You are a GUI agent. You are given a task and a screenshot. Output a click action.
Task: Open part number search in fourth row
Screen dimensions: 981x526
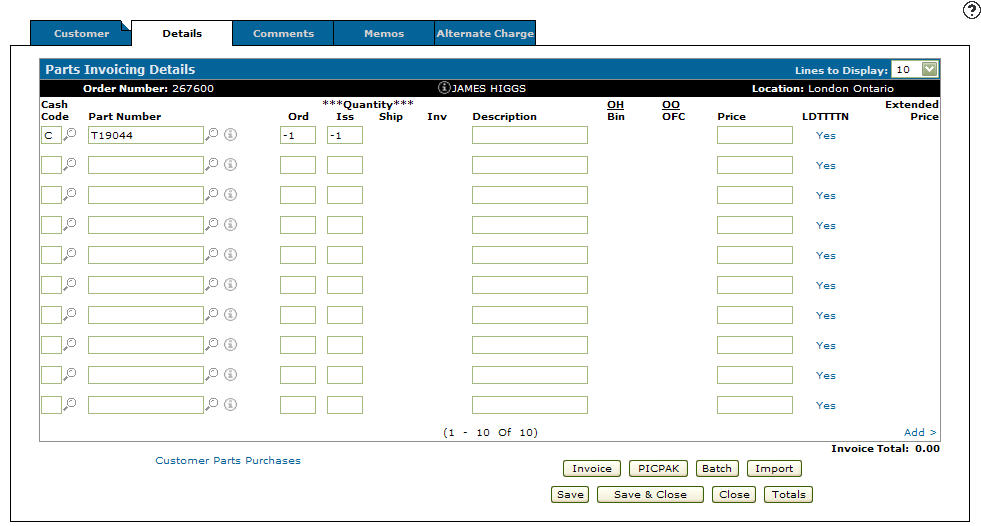(211, 224)
